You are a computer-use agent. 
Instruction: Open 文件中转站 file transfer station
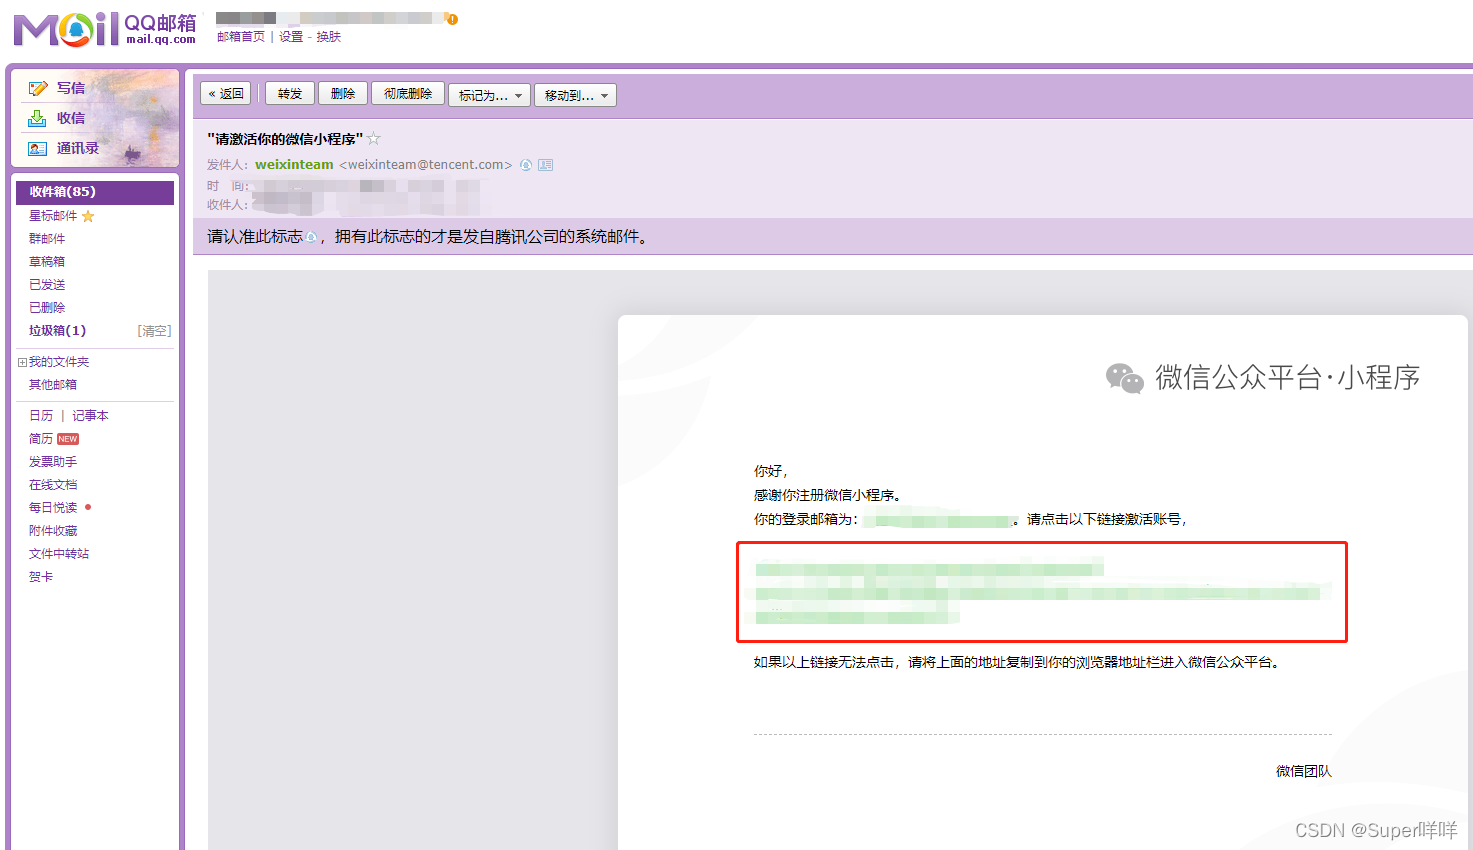(x=59, y=554)
